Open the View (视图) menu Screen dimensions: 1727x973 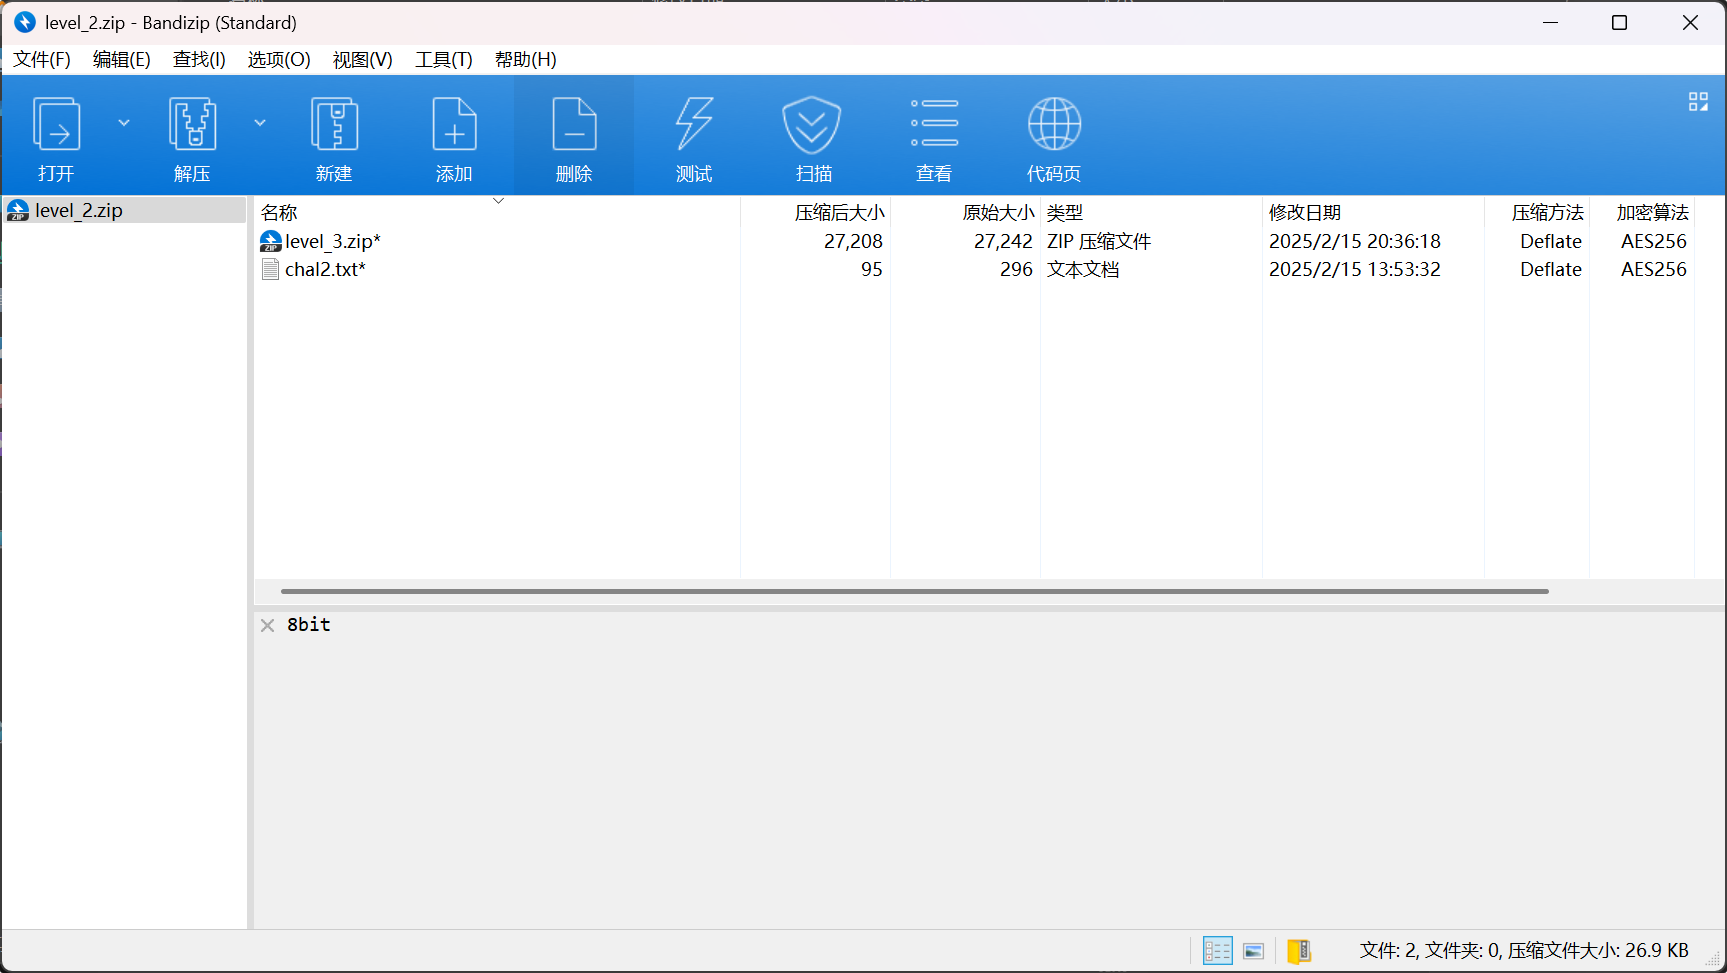pos(362,60)
